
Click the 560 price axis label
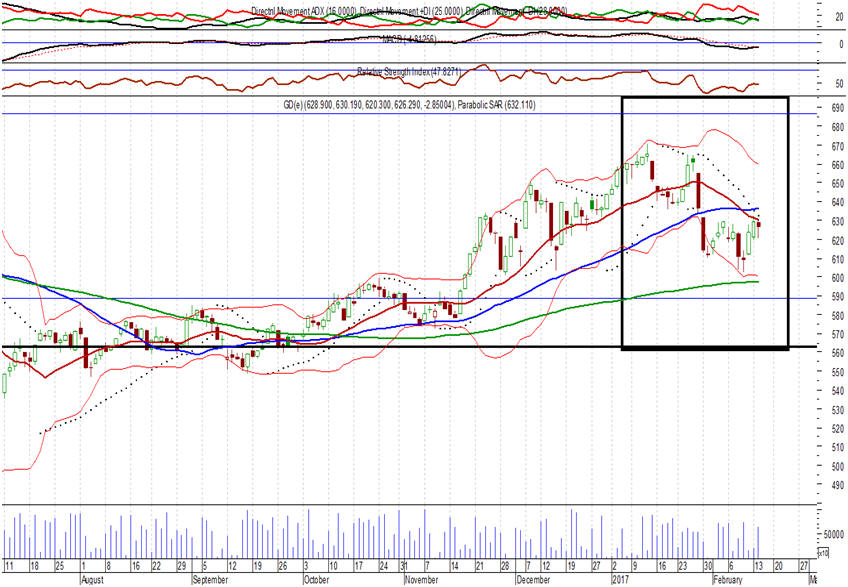[838, 353]
